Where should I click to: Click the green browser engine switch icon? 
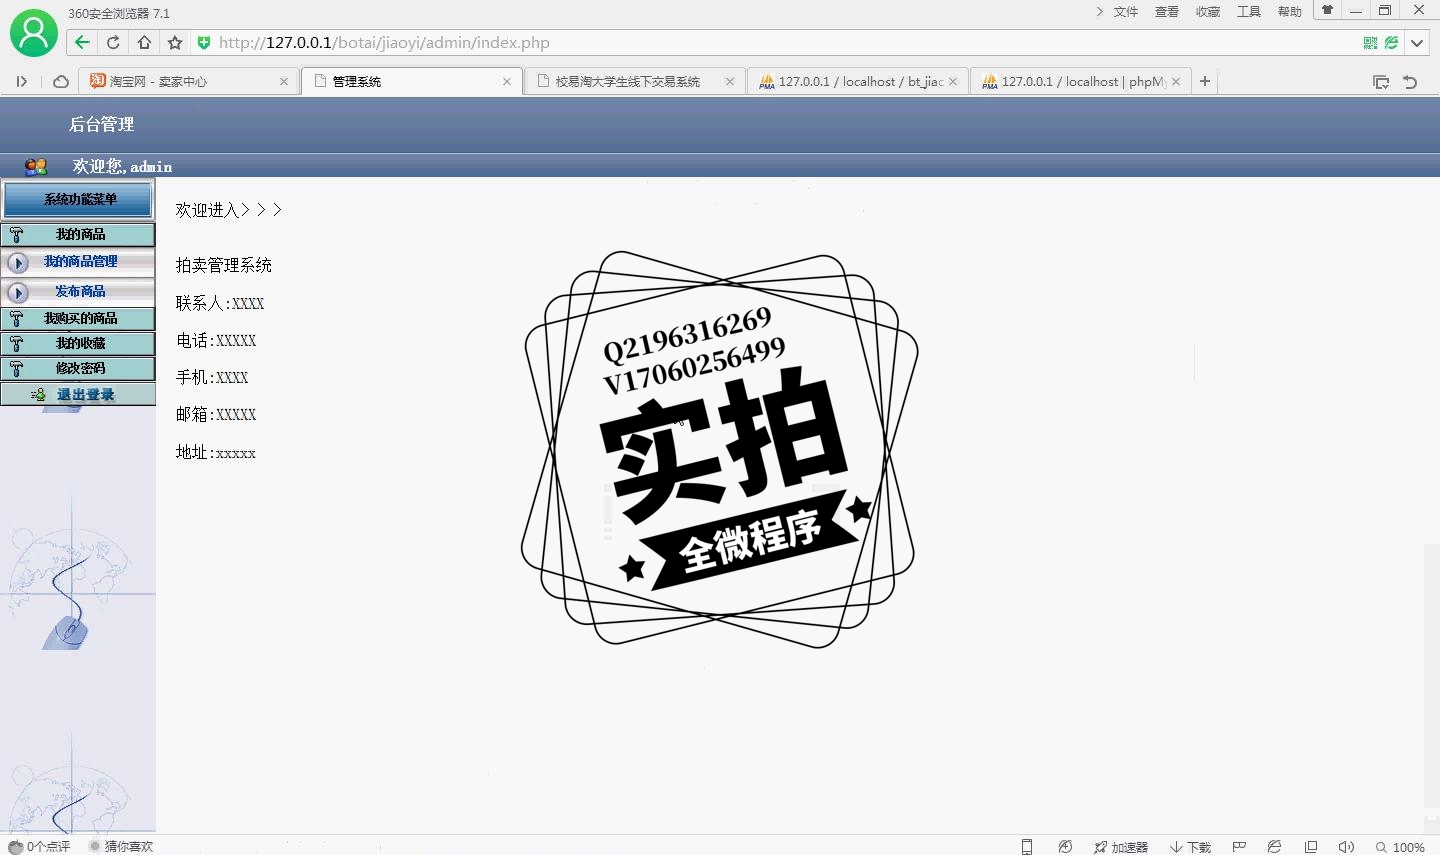1391,42
